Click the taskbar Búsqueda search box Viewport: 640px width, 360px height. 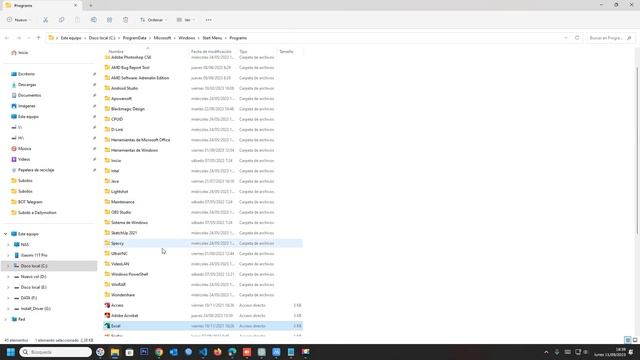(56, 352)
